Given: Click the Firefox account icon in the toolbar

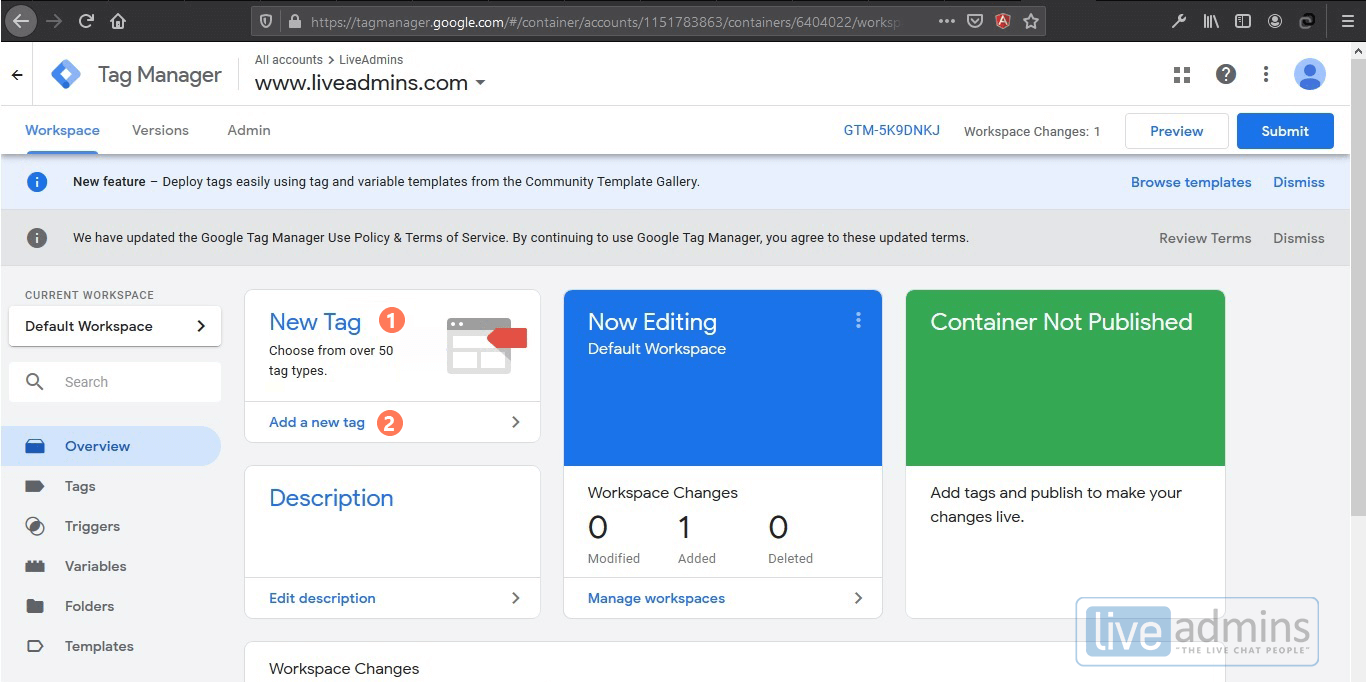Looking at the screenshot, I should click(1275, 21).
